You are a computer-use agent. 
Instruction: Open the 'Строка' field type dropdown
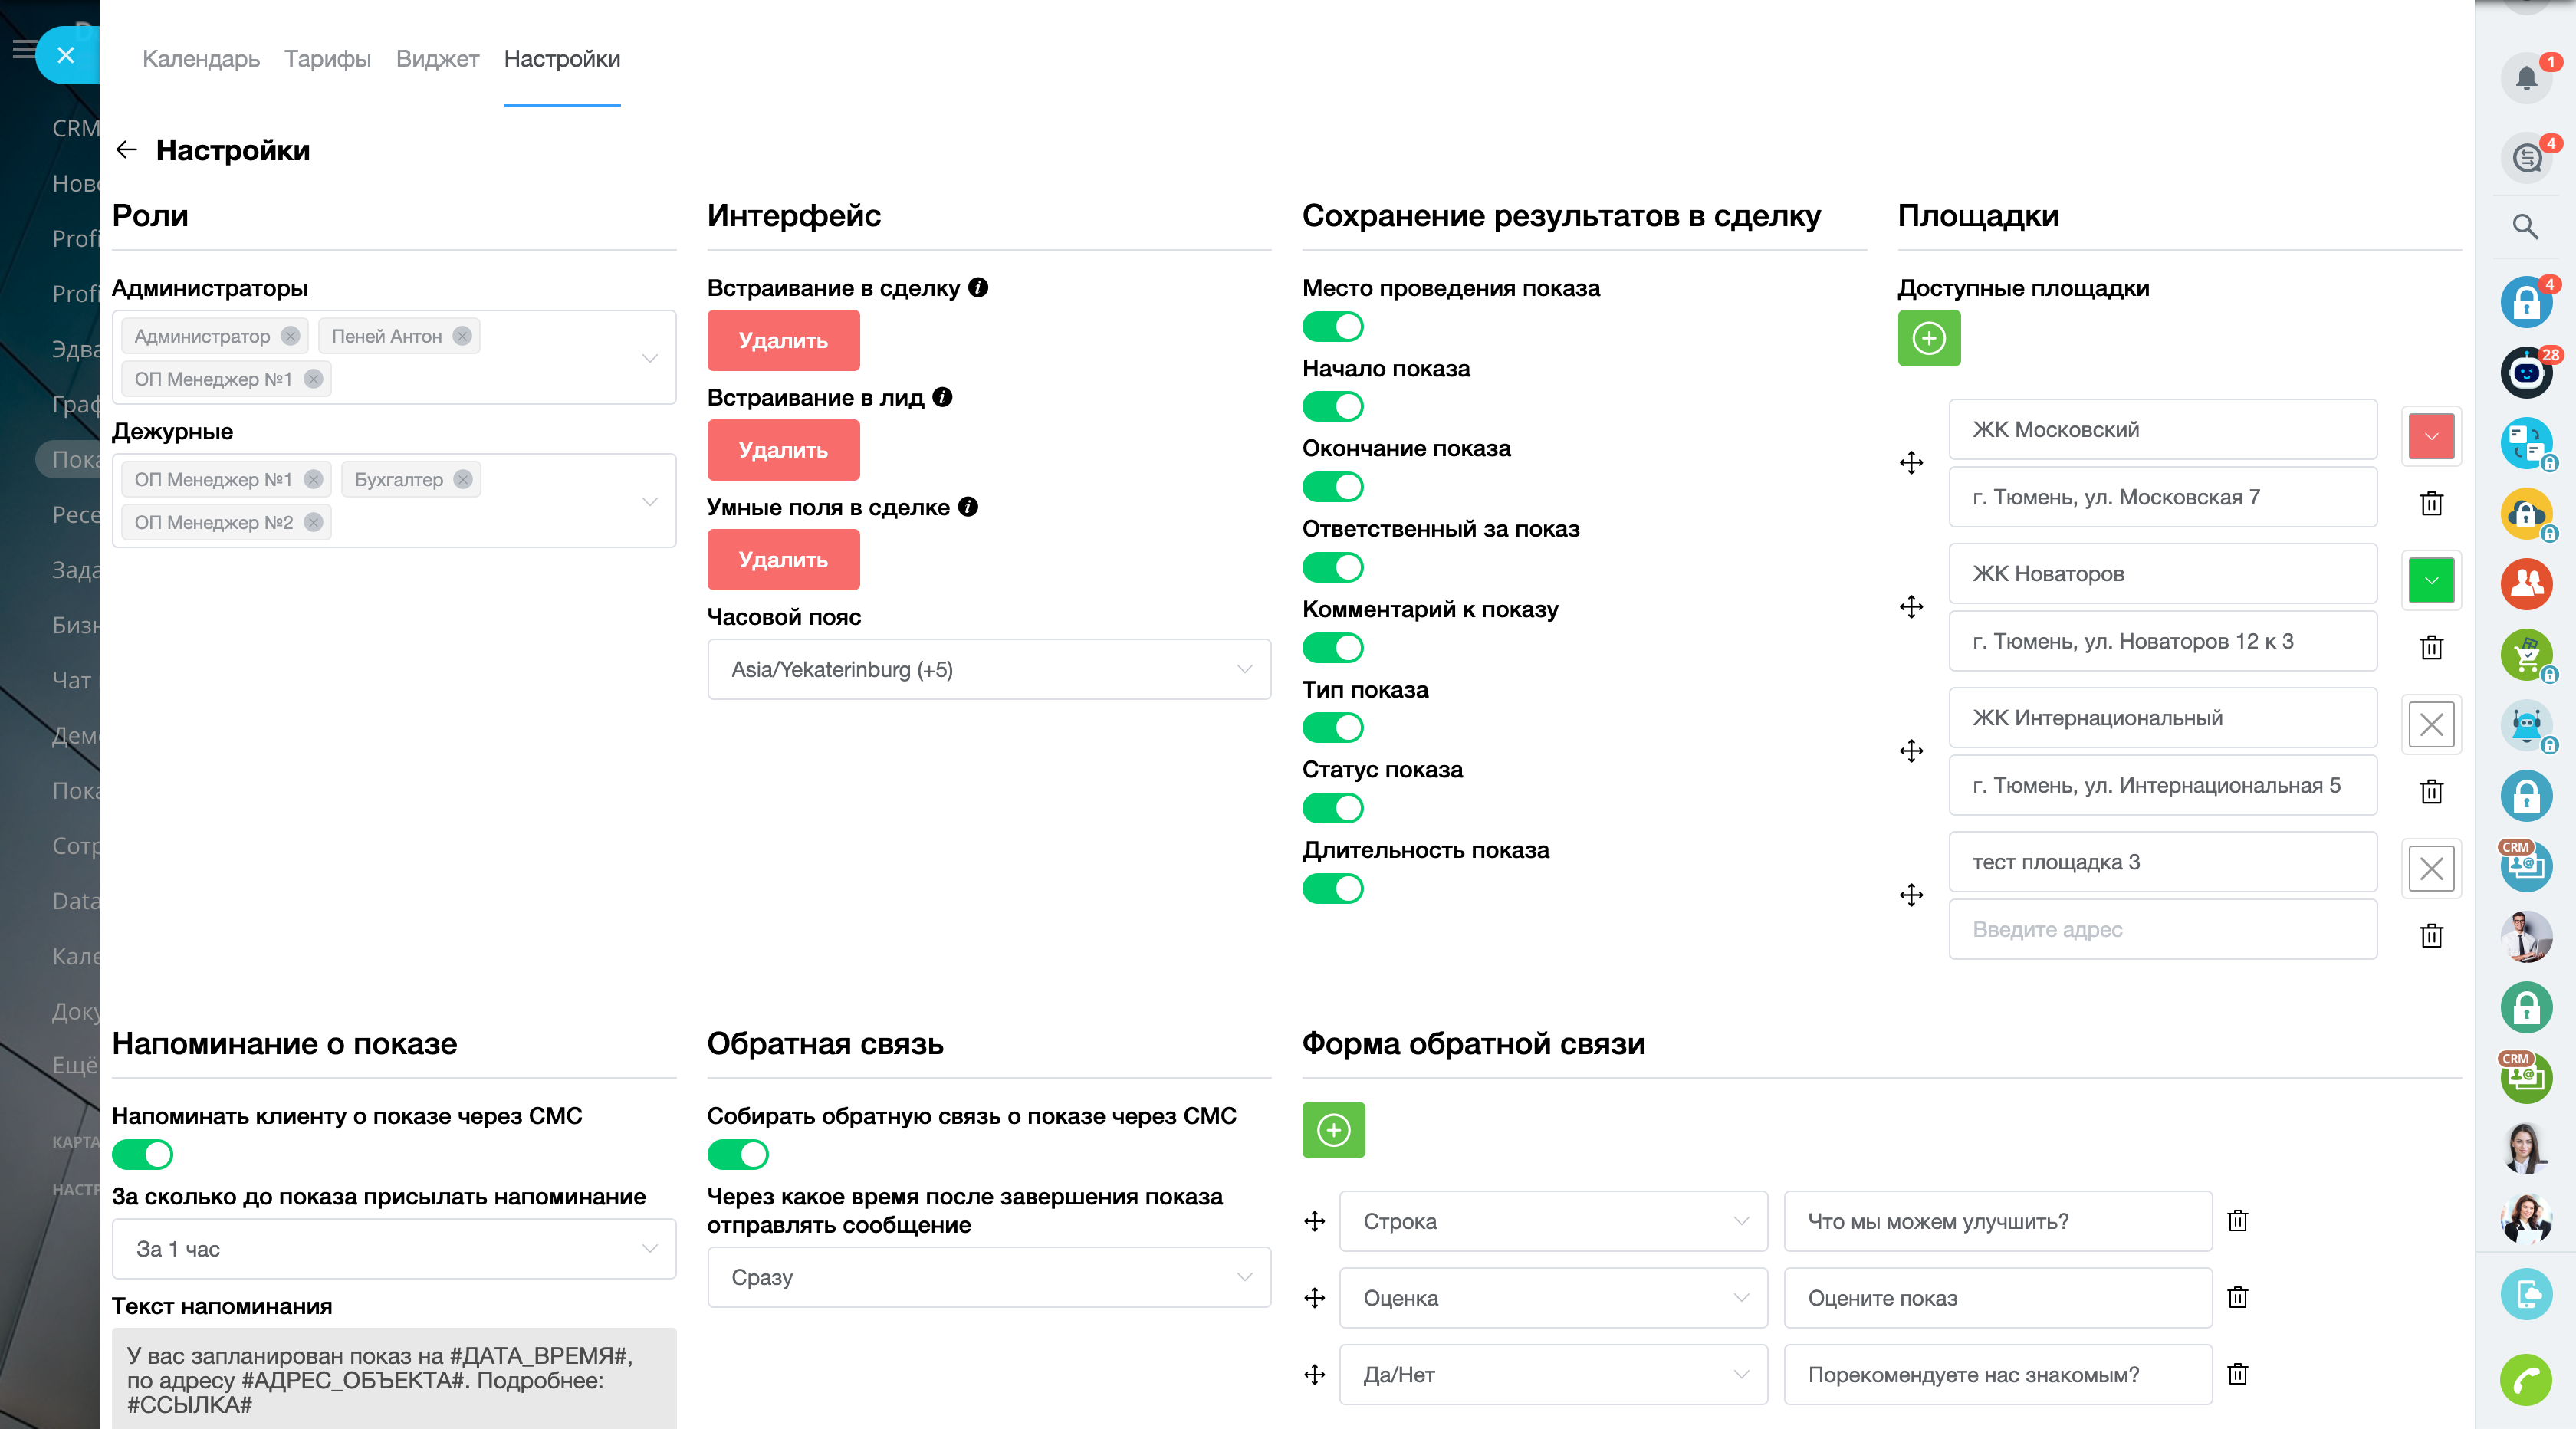tap(1553, 1221)
